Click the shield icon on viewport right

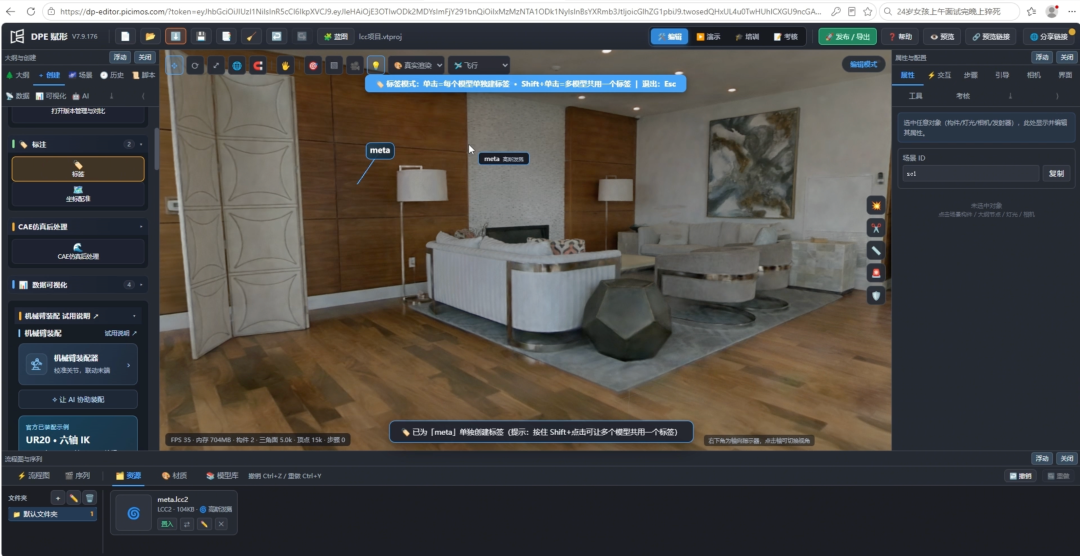tap(875, 296)
